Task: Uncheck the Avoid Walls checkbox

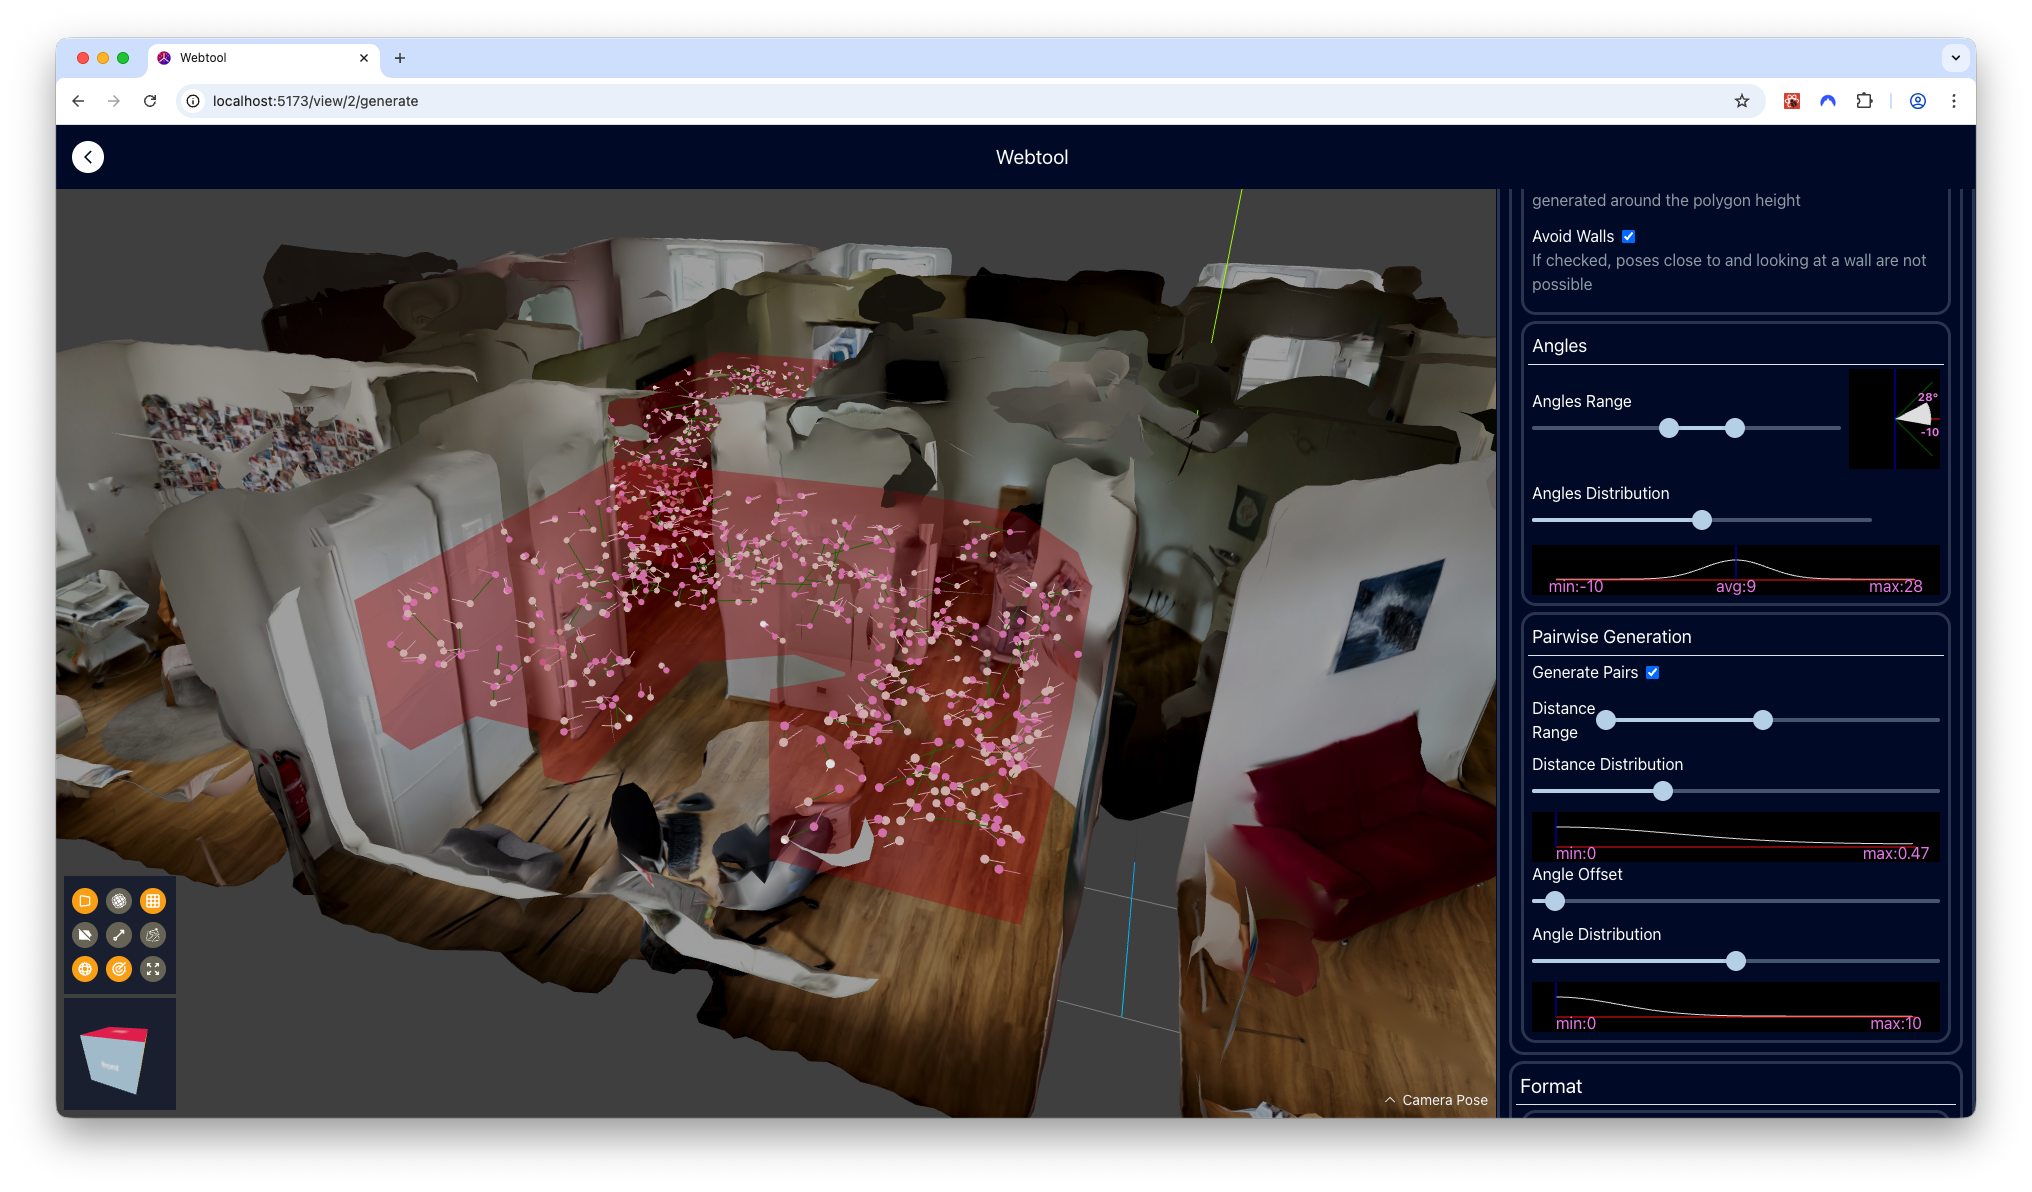Action: [1629, 236]
